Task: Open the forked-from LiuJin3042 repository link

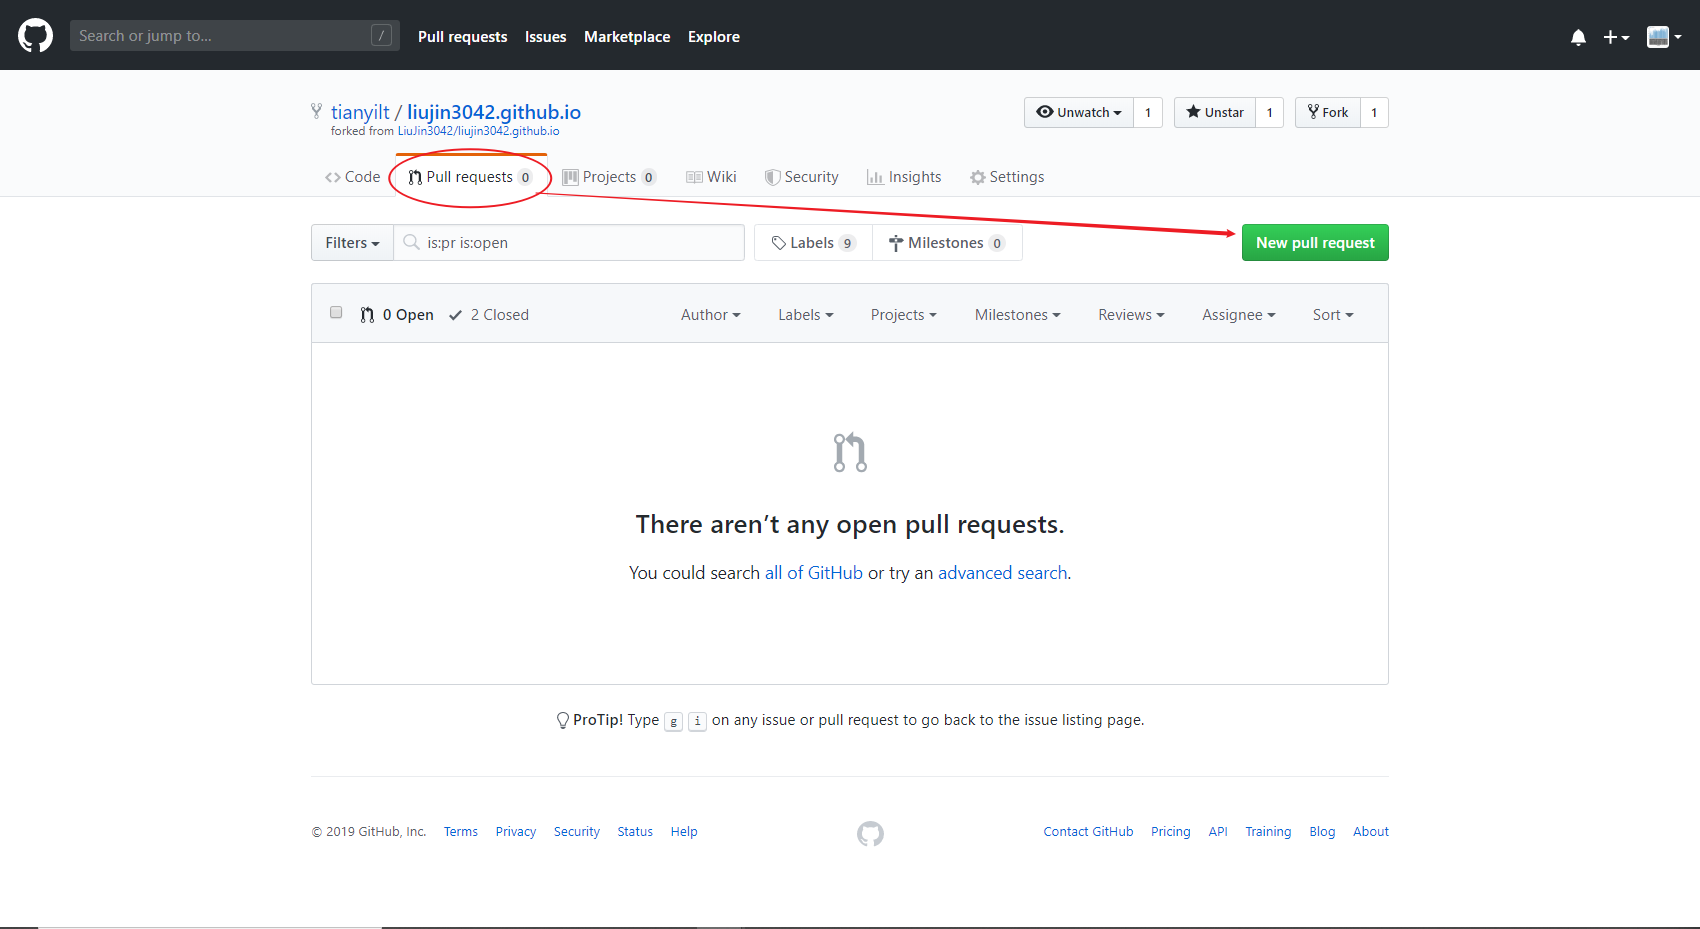Action: (479, 131)
